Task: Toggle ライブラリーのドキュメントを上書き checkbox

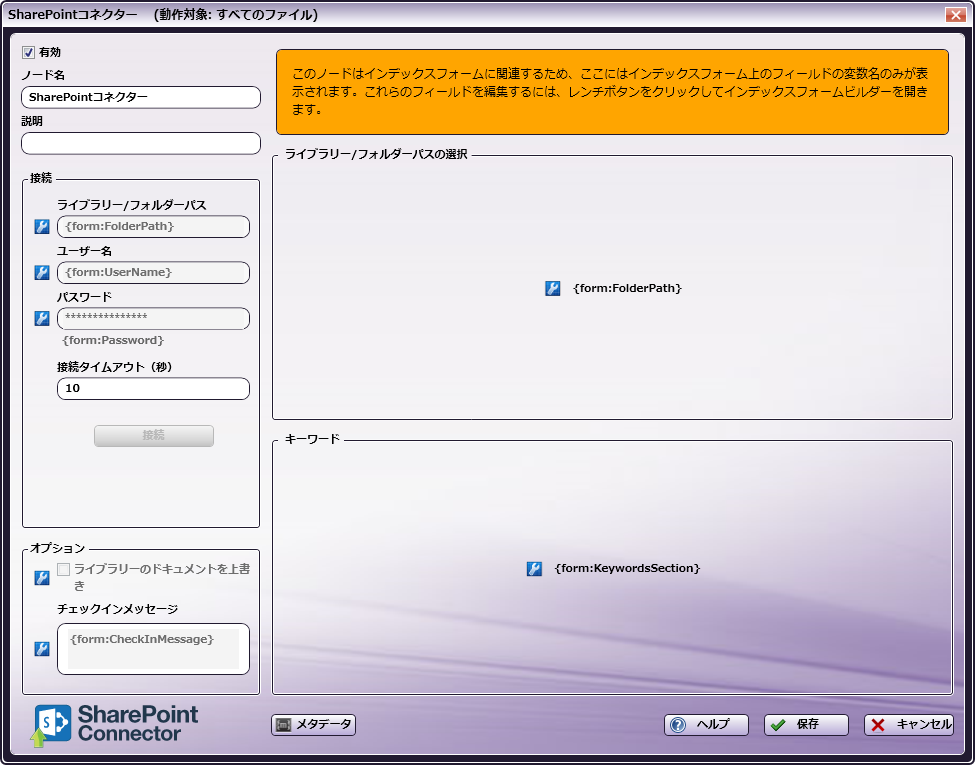Action: click(x=63, y=569)
